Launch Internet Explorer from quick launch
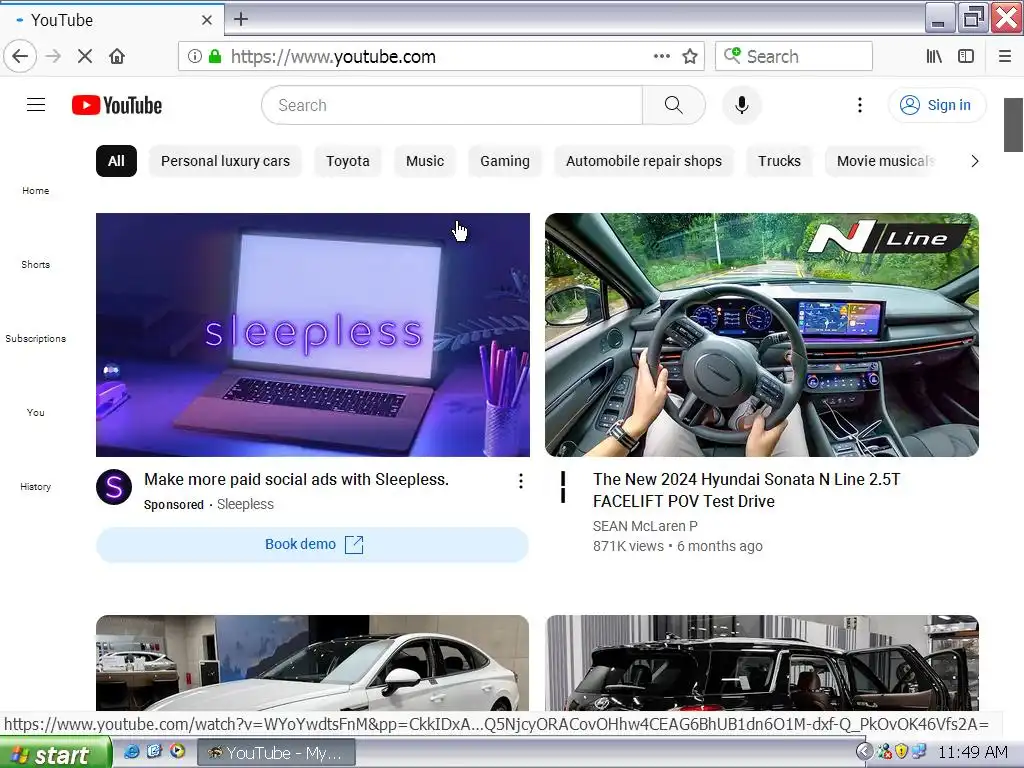The width and height of the screenshot is (1024, 768). [131, 752]
